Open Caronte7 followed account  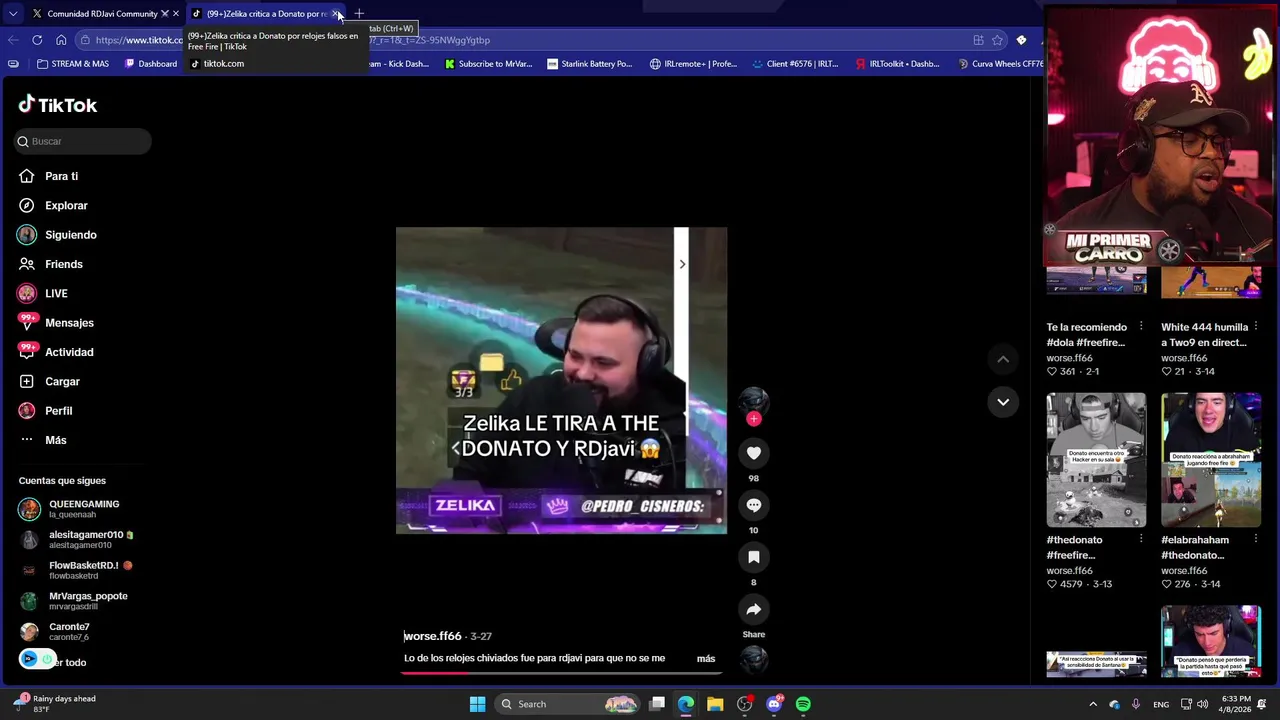[x=69, y=631]
